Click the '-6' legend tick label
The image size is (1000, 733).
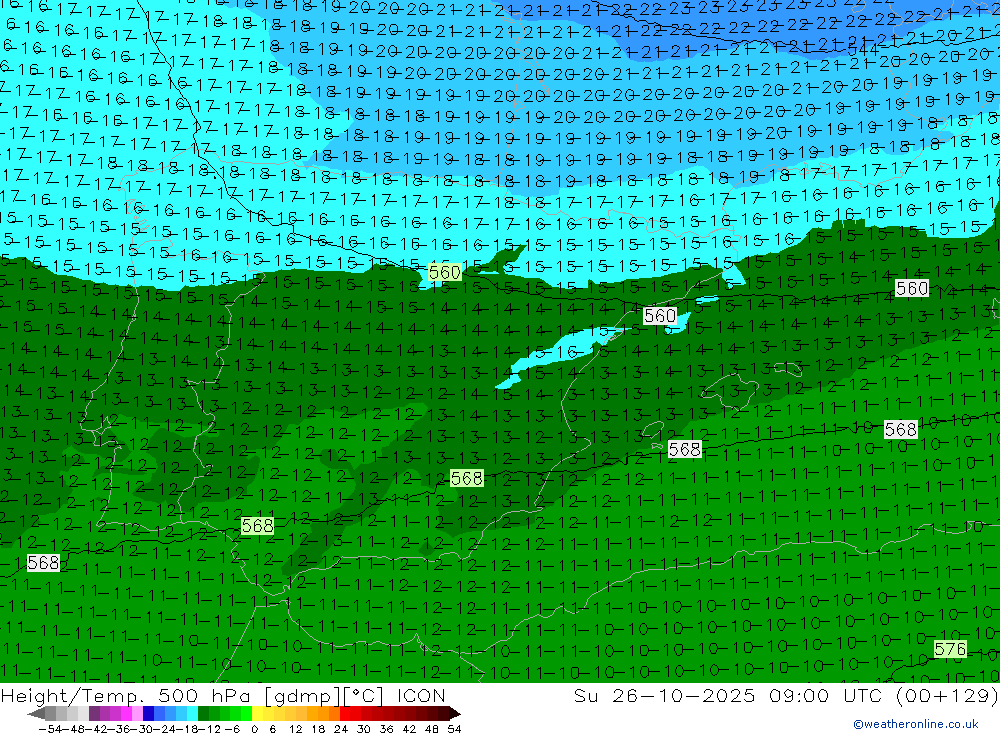(232, 729)
